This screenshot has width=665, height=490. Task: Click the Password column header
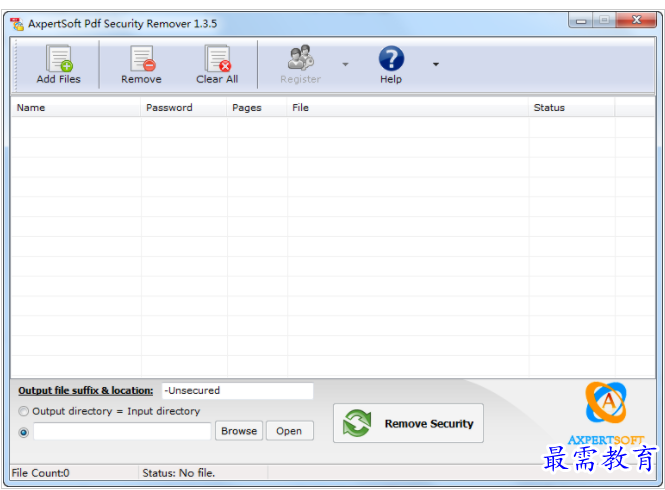183,108
